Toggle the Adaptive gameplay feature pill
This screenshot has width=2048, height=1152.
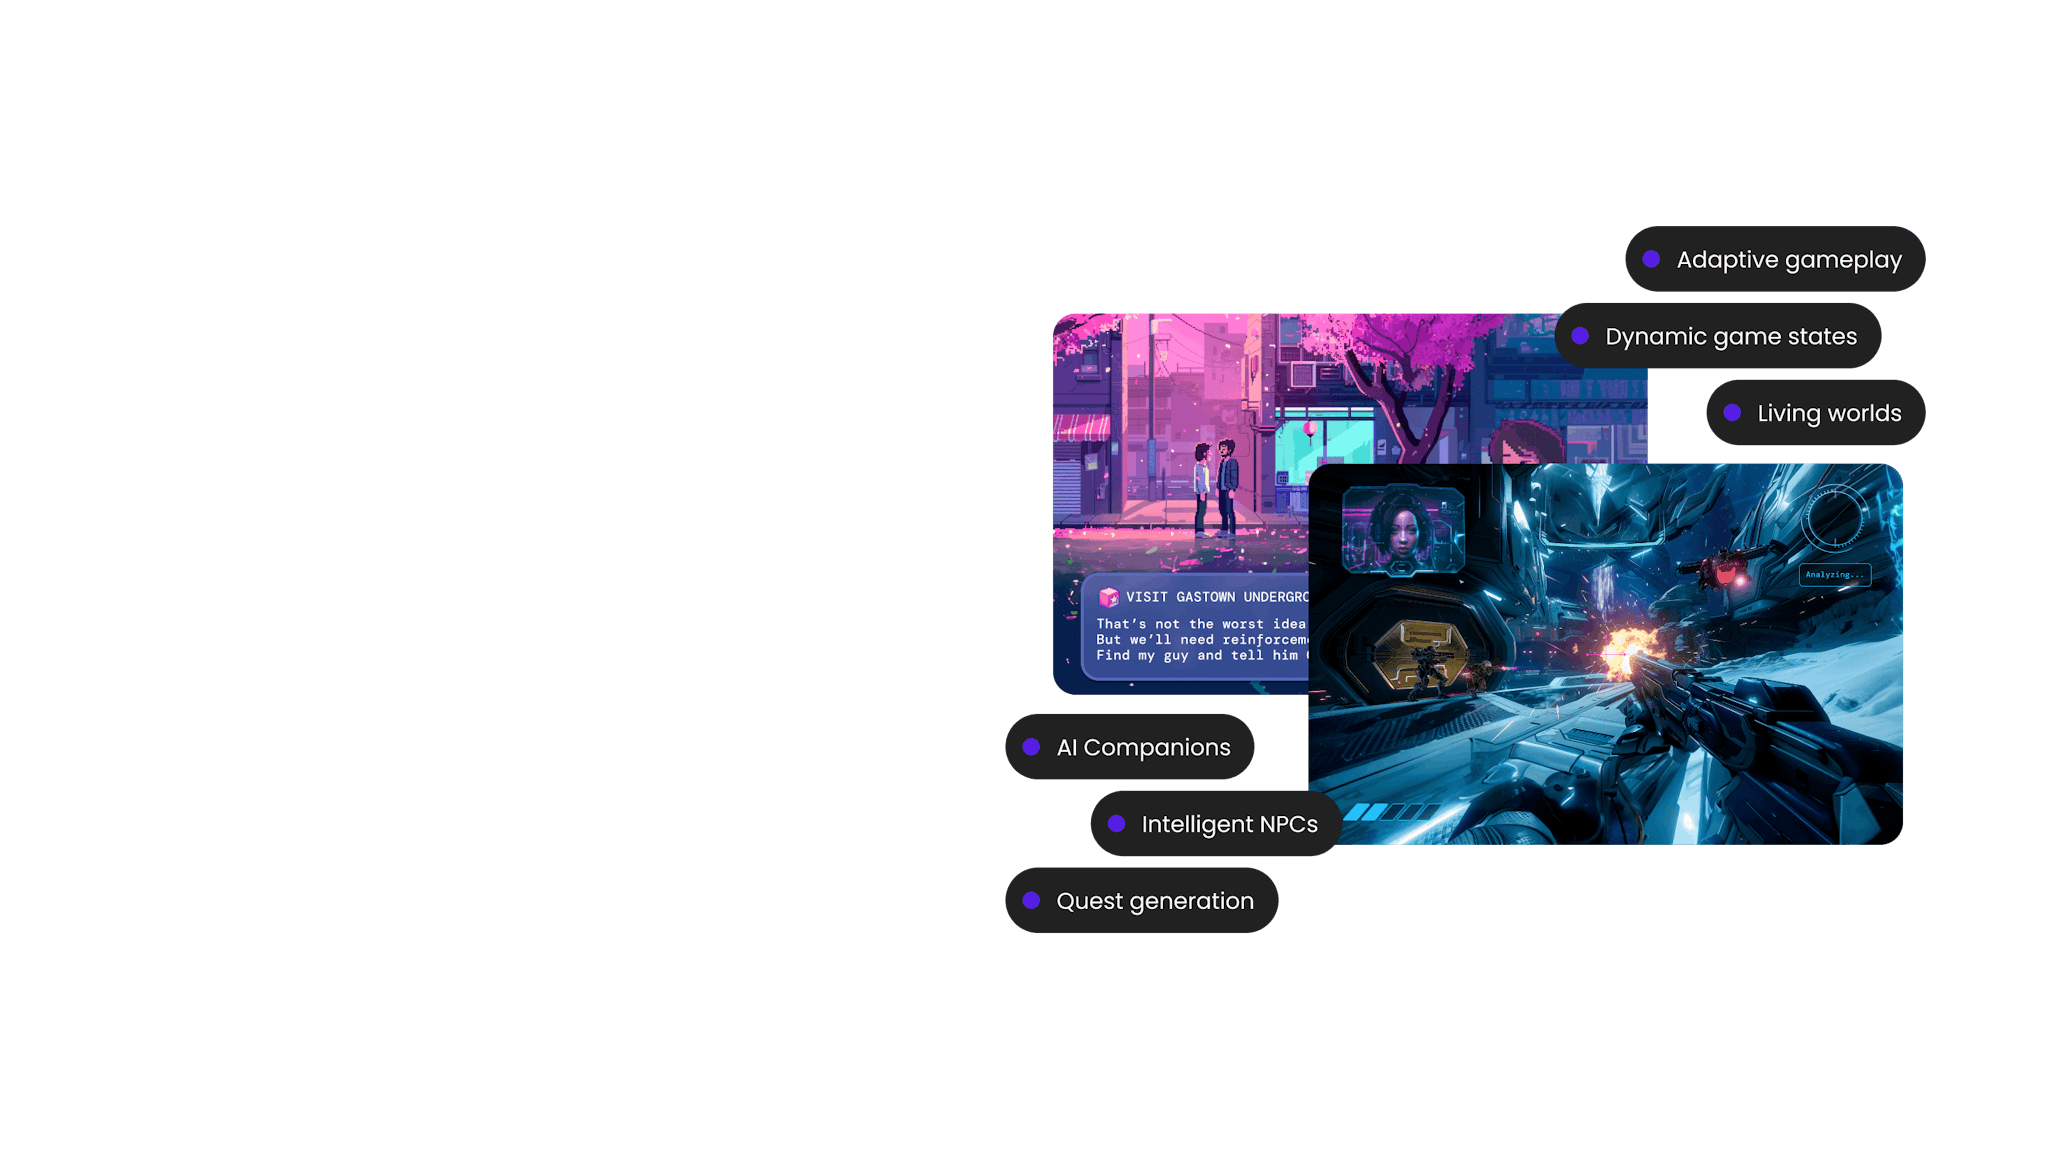pyautogui.click(x=1775, y=259)
